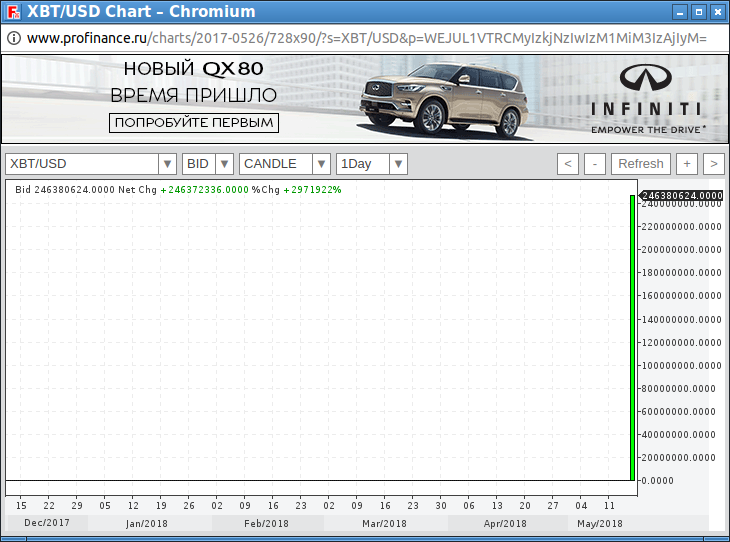The image size is (730, 542).
Task: Click the page info icon in address bar
Action: 13,38
